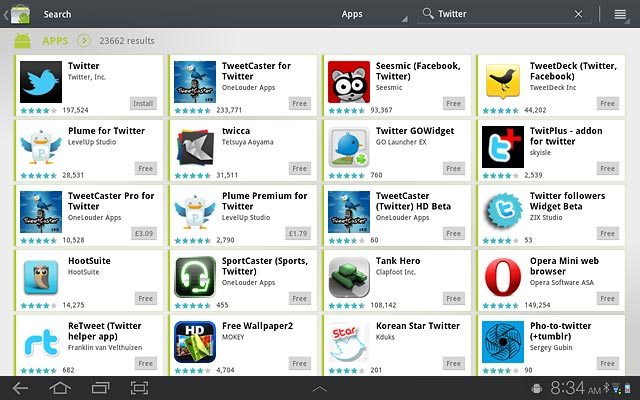Tap the Seesmic raccoon icon
This screenshot has height=400, width=640.
coord(349,82)
